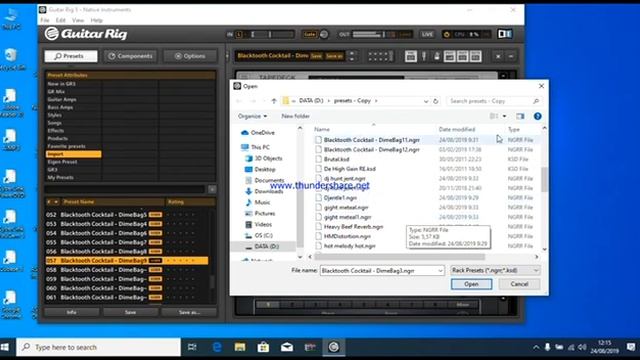Click the Date modified column header
Screen dimensions: 640x360
coord(457,129)
